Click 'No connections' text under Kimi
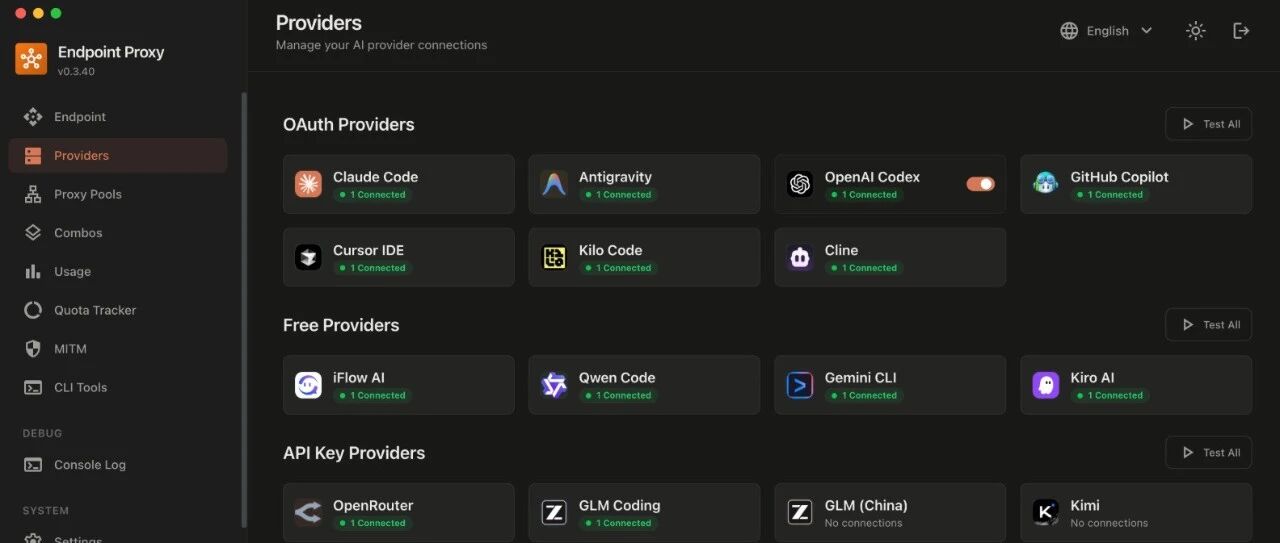The width and height of the screenshot is (1280, 543). 1109,523
